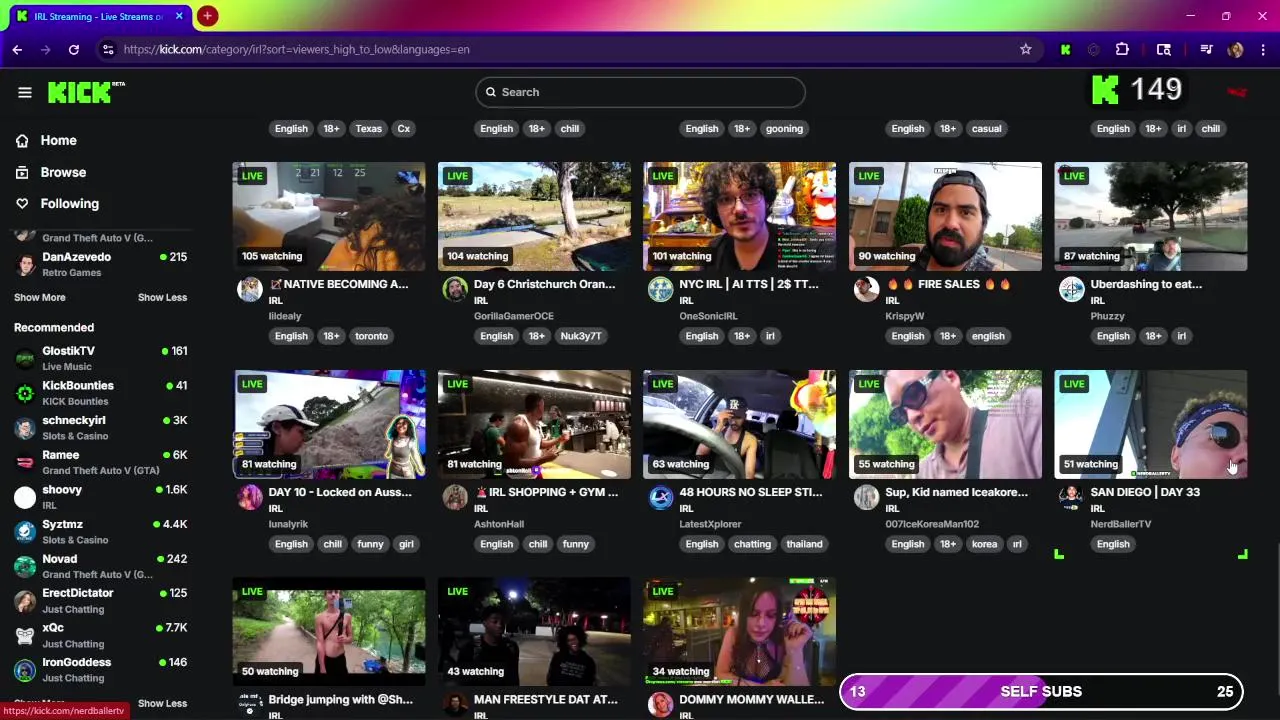Click GorillaGamerOCE streamer avatar
1280x720 pixels.
click(x=455, y=290)
